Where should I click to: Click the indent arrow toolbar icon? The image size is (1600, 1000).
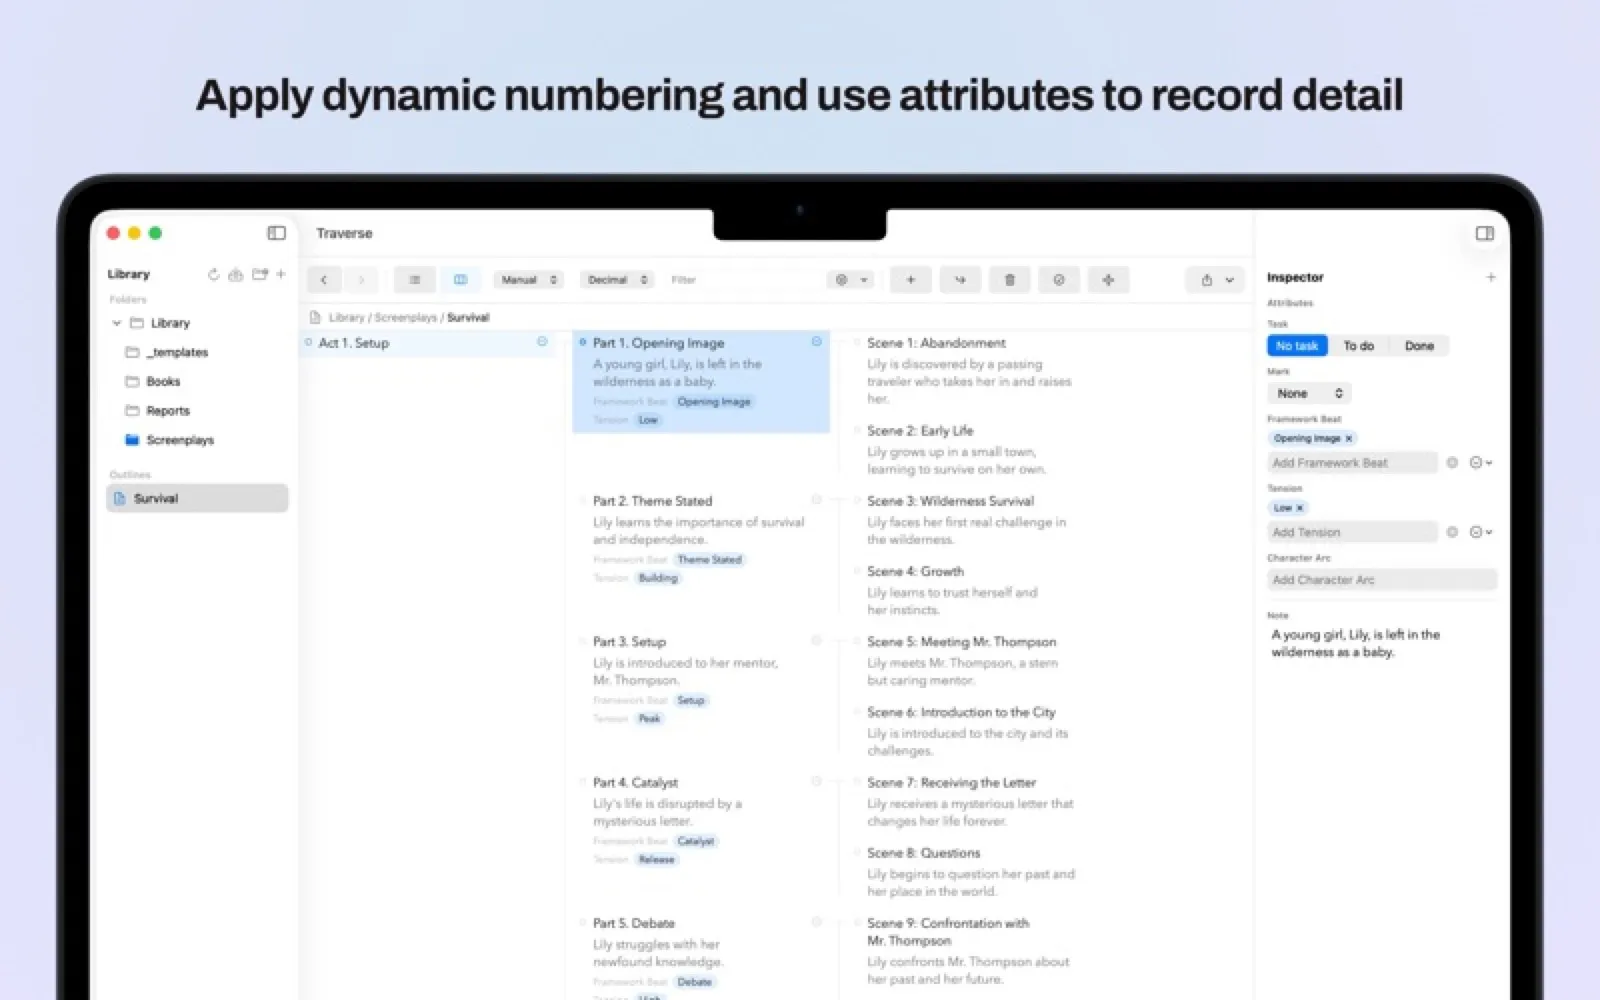coord(960,280)
